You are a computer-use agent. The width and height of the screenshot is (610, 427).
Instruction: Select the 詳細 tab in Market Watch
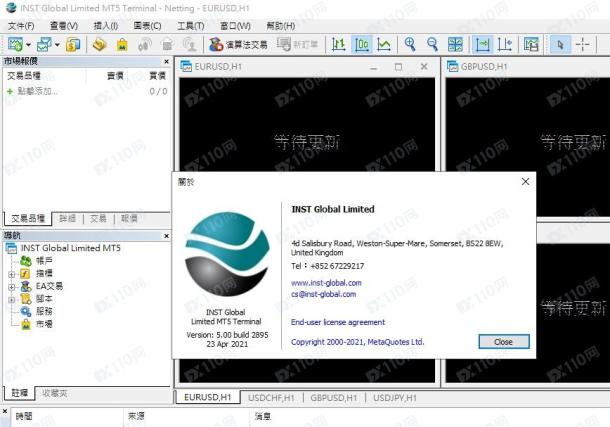point(67,219)
